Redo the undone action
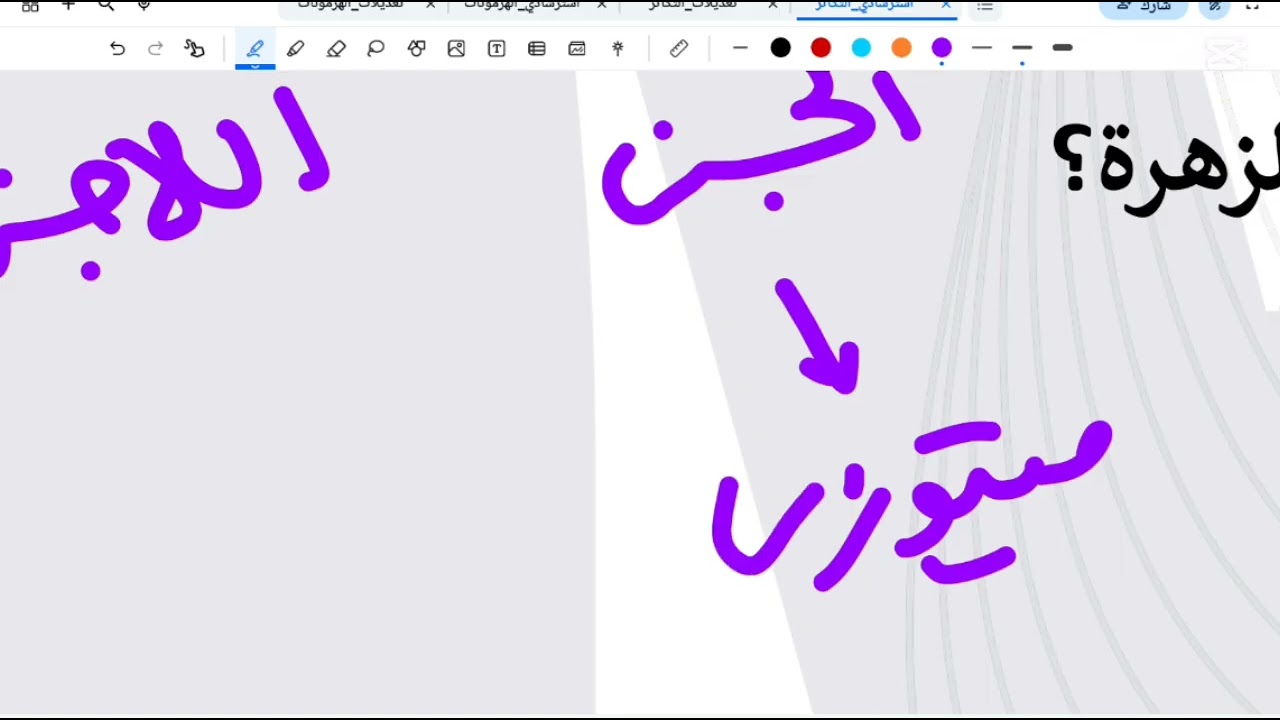The image size is (1280, 720). coord(155,48)
